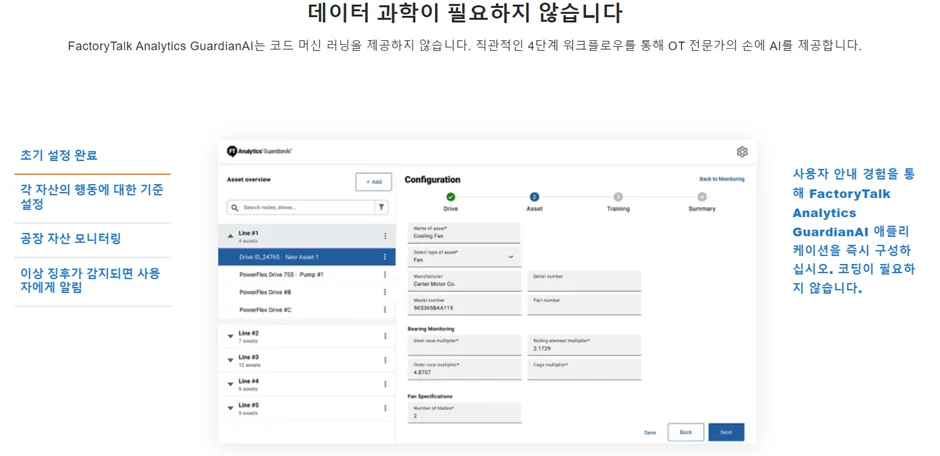This screenshot has width=940, height=456.
Task: Click the Next button
Action: tap(726, 432)
